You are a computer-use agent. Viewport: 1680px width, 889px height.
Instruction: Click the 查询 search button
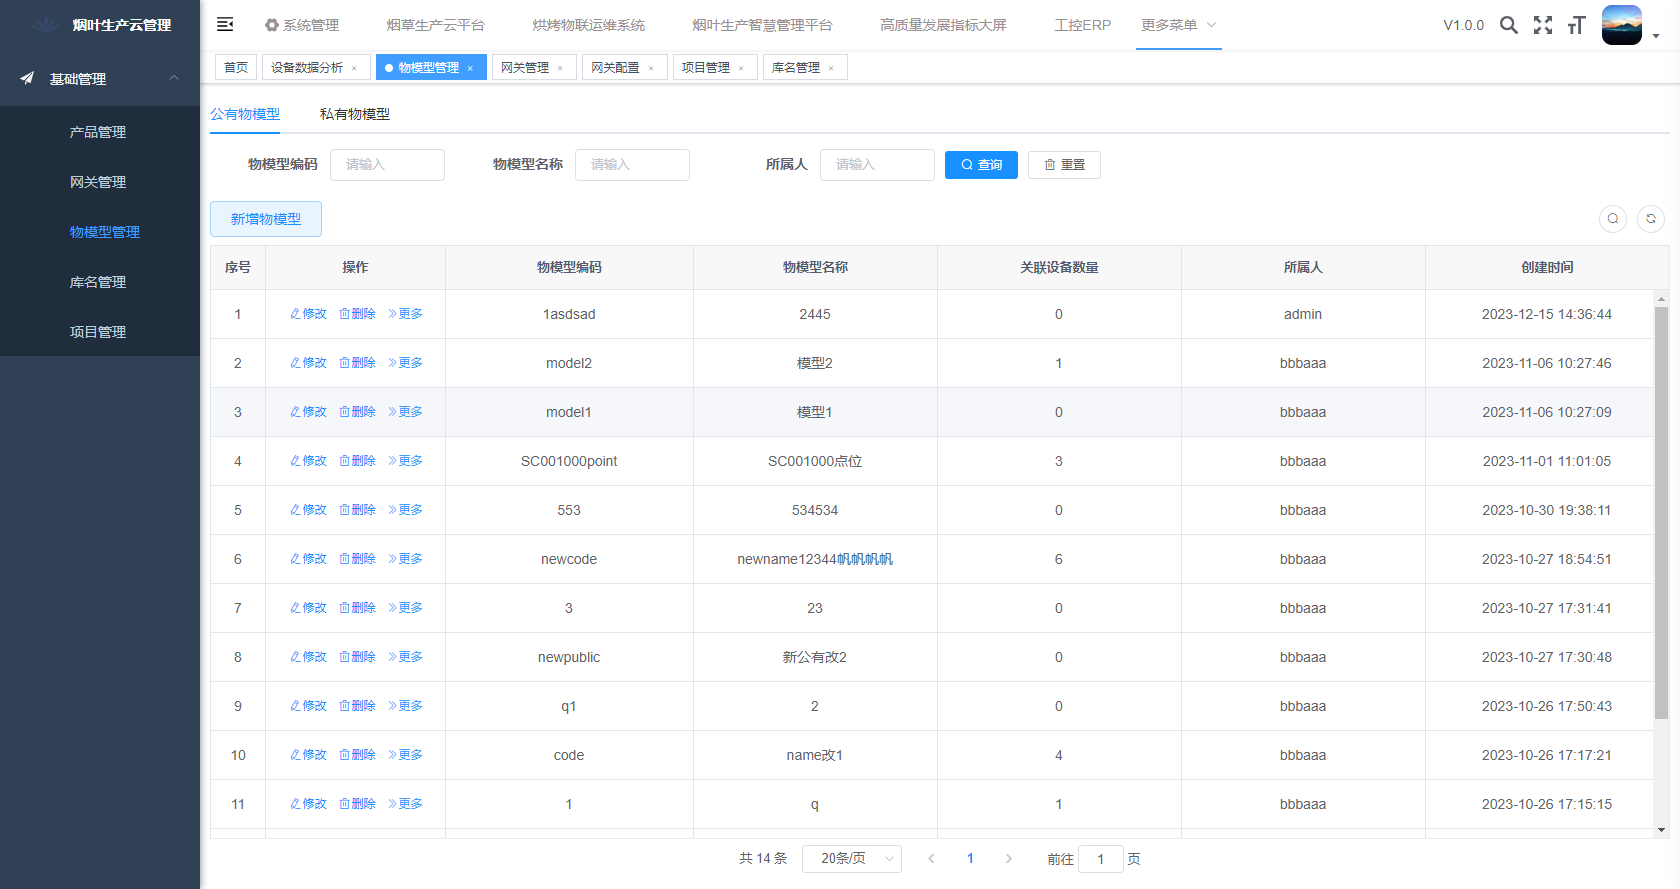click(x=981, y=165)
